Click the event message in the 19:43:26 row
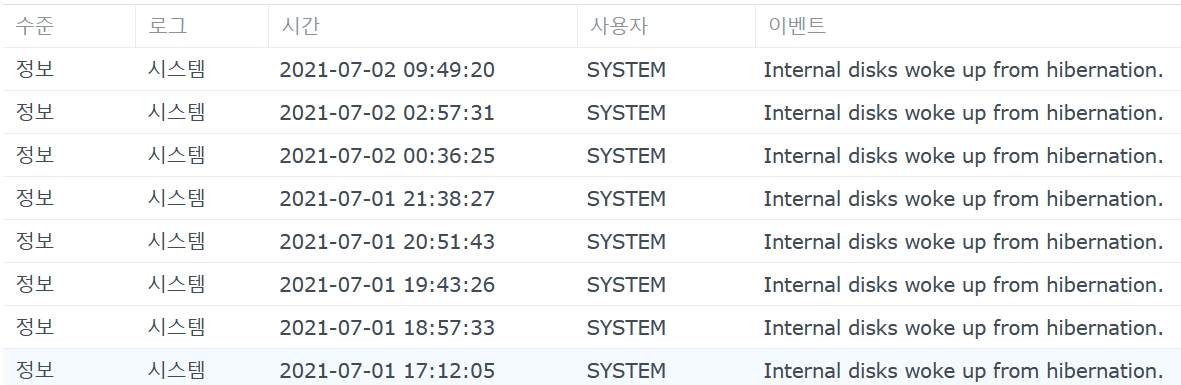1181x385 pixels. 963,285
